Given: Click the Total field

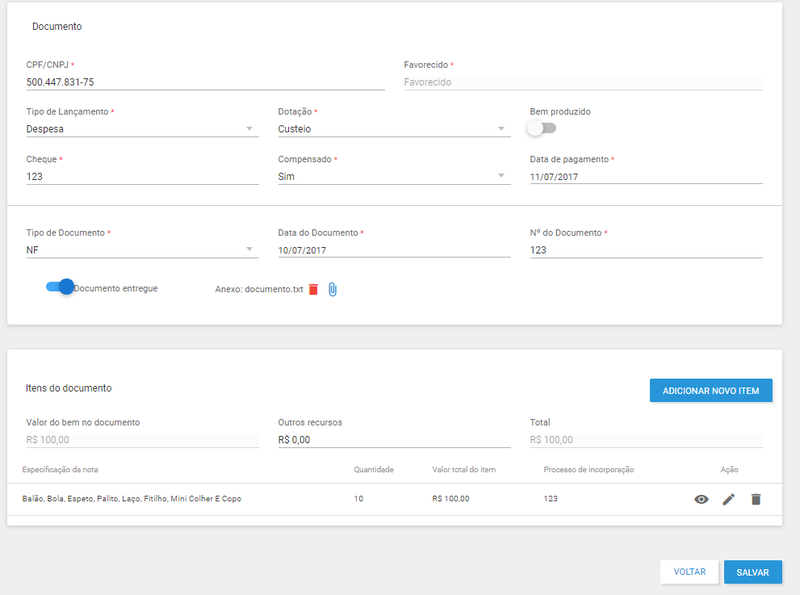Looking at the screenshot, I should 646,440.
